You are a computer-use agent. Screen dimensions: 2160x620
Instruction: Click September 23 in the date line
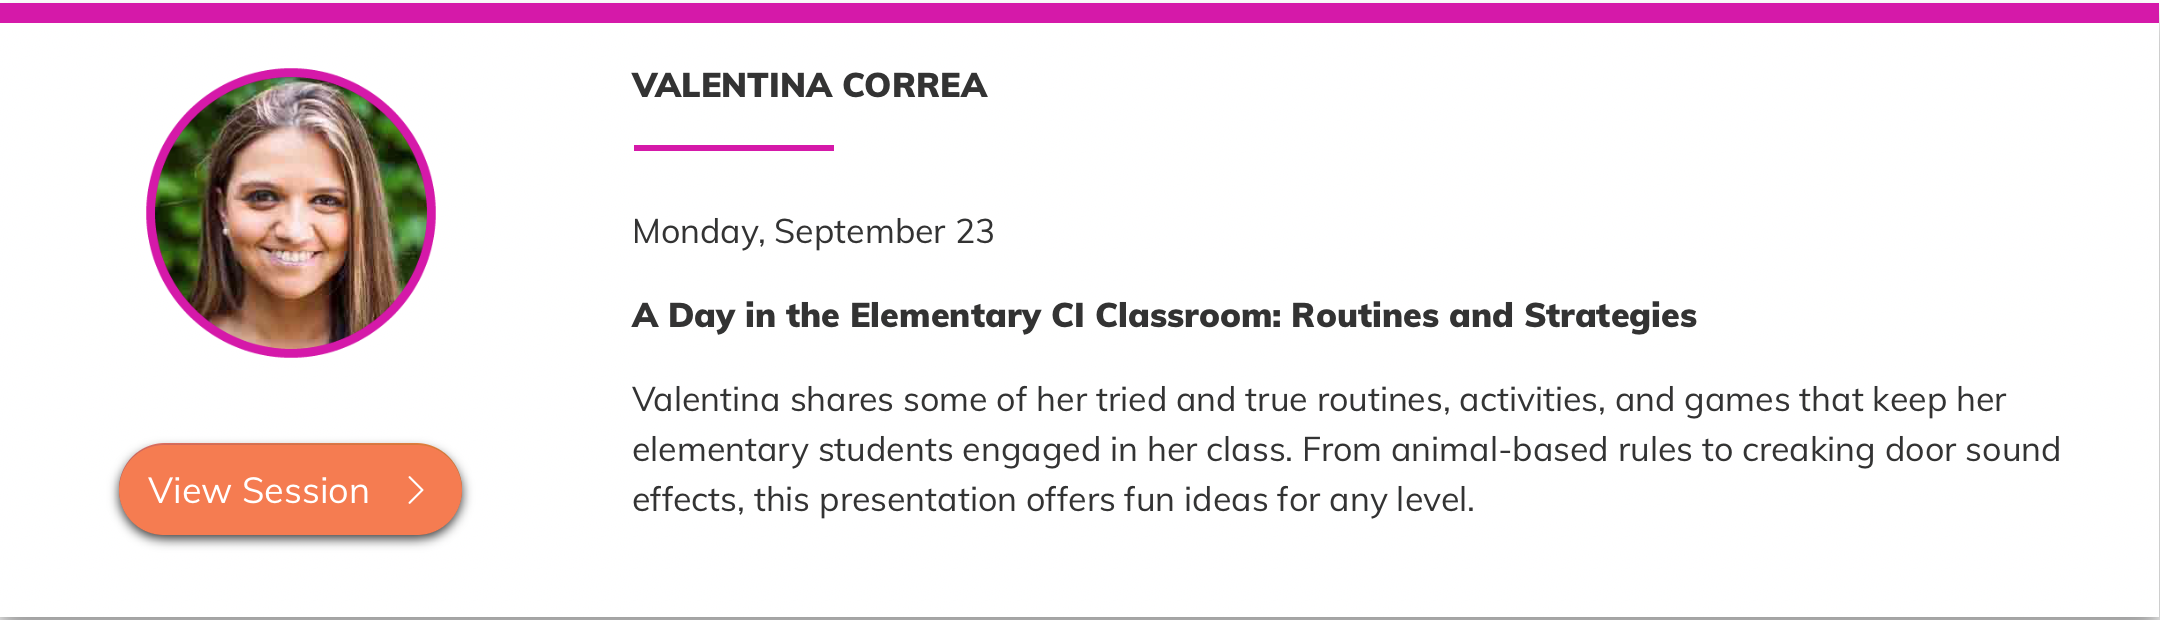point(884,232)
